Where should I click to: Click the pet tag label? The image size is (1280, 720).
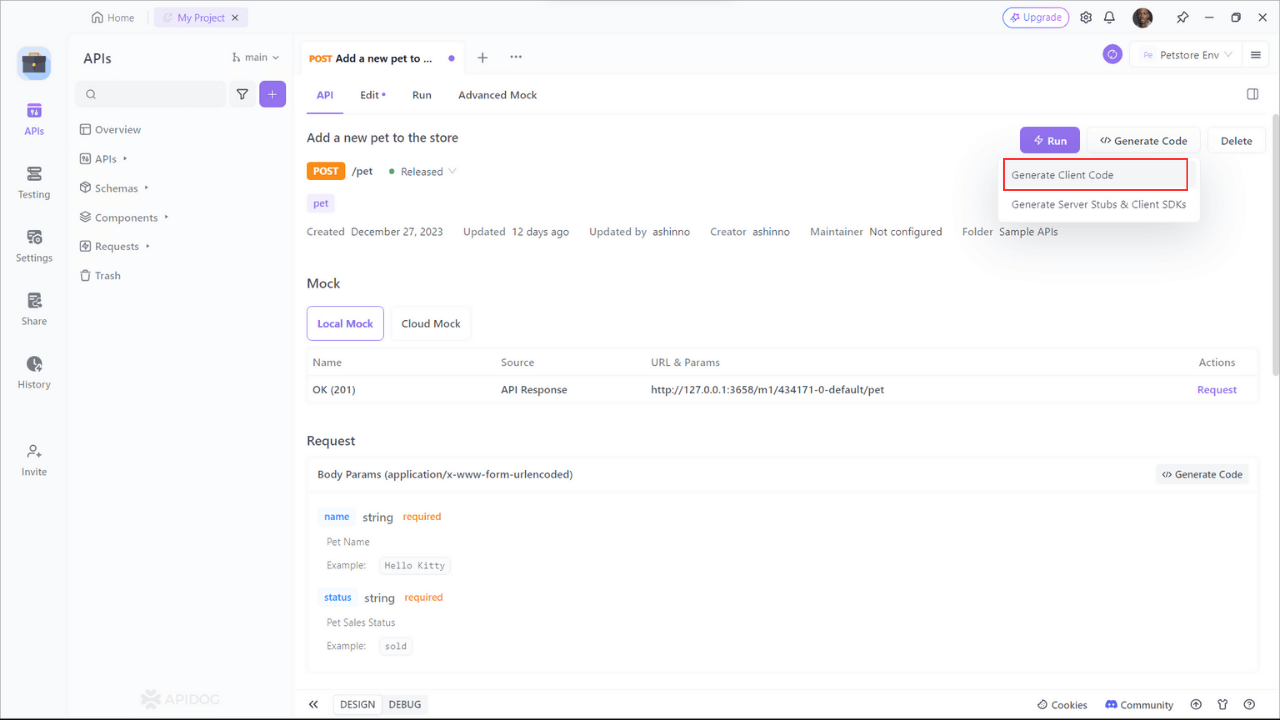[x=320, y=203]
